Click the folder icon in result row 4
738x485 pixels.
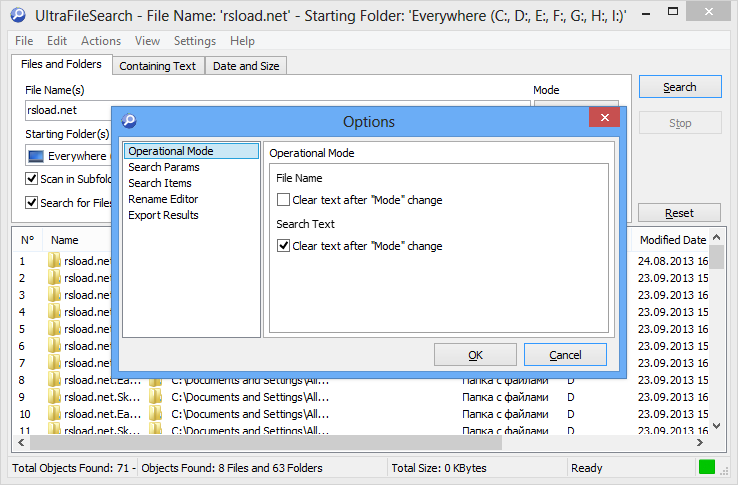point(55,311)
